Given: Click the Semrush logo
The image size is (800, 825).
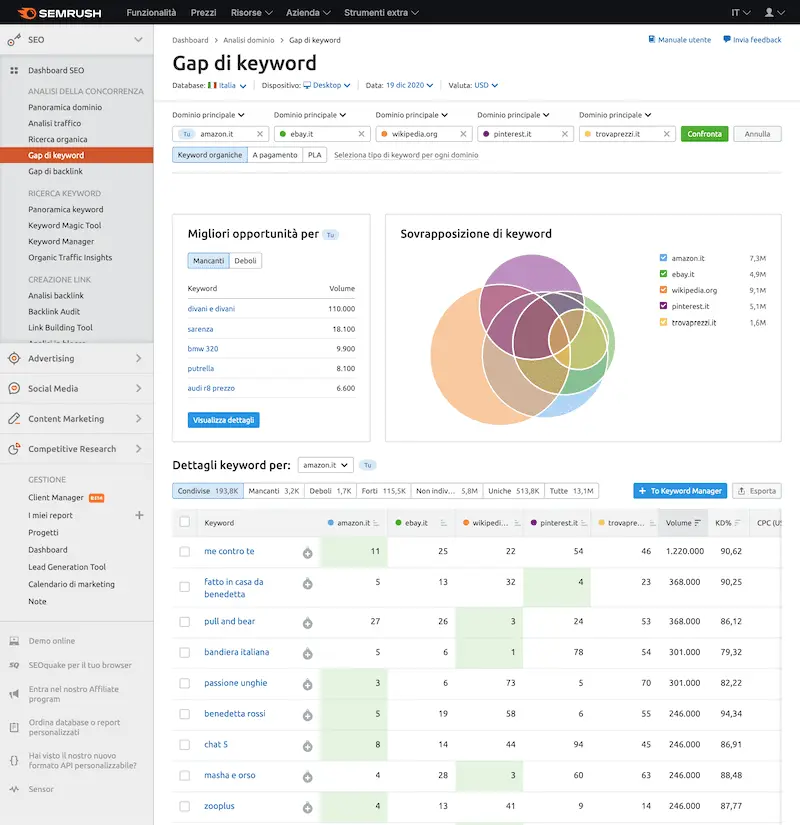Looking at the screenshot, I should [x=59, y=13].
